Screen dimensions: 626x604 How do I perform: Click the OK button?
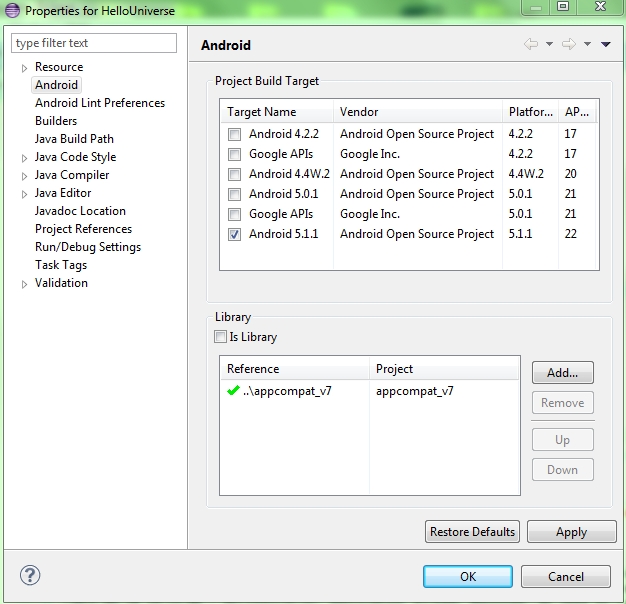467,577
